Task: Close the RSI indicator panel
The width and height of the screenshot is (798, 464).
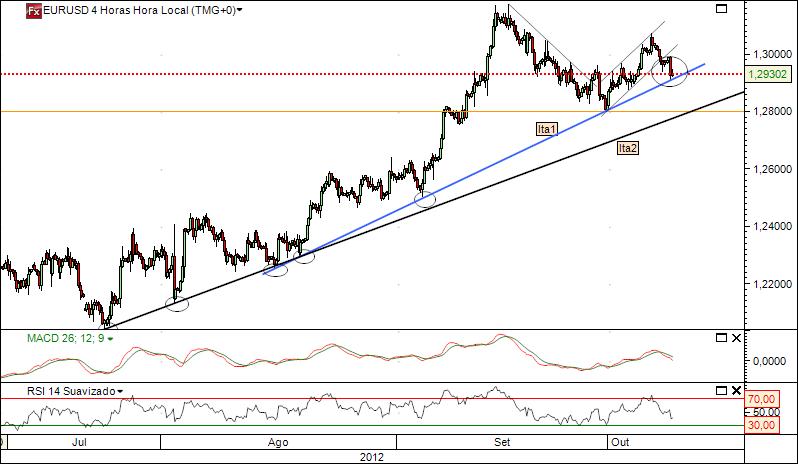Action: pos(736,391)
